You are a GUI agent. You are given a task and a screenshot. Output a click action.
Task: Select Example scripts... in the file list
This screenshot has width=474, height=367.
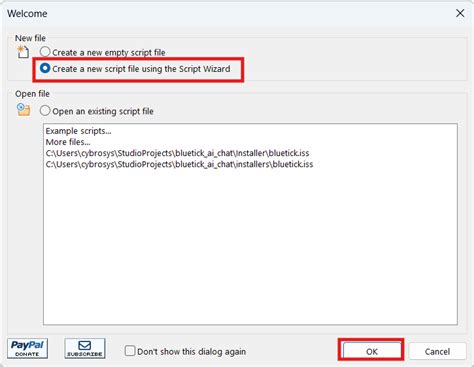click(x=78, y=131)
